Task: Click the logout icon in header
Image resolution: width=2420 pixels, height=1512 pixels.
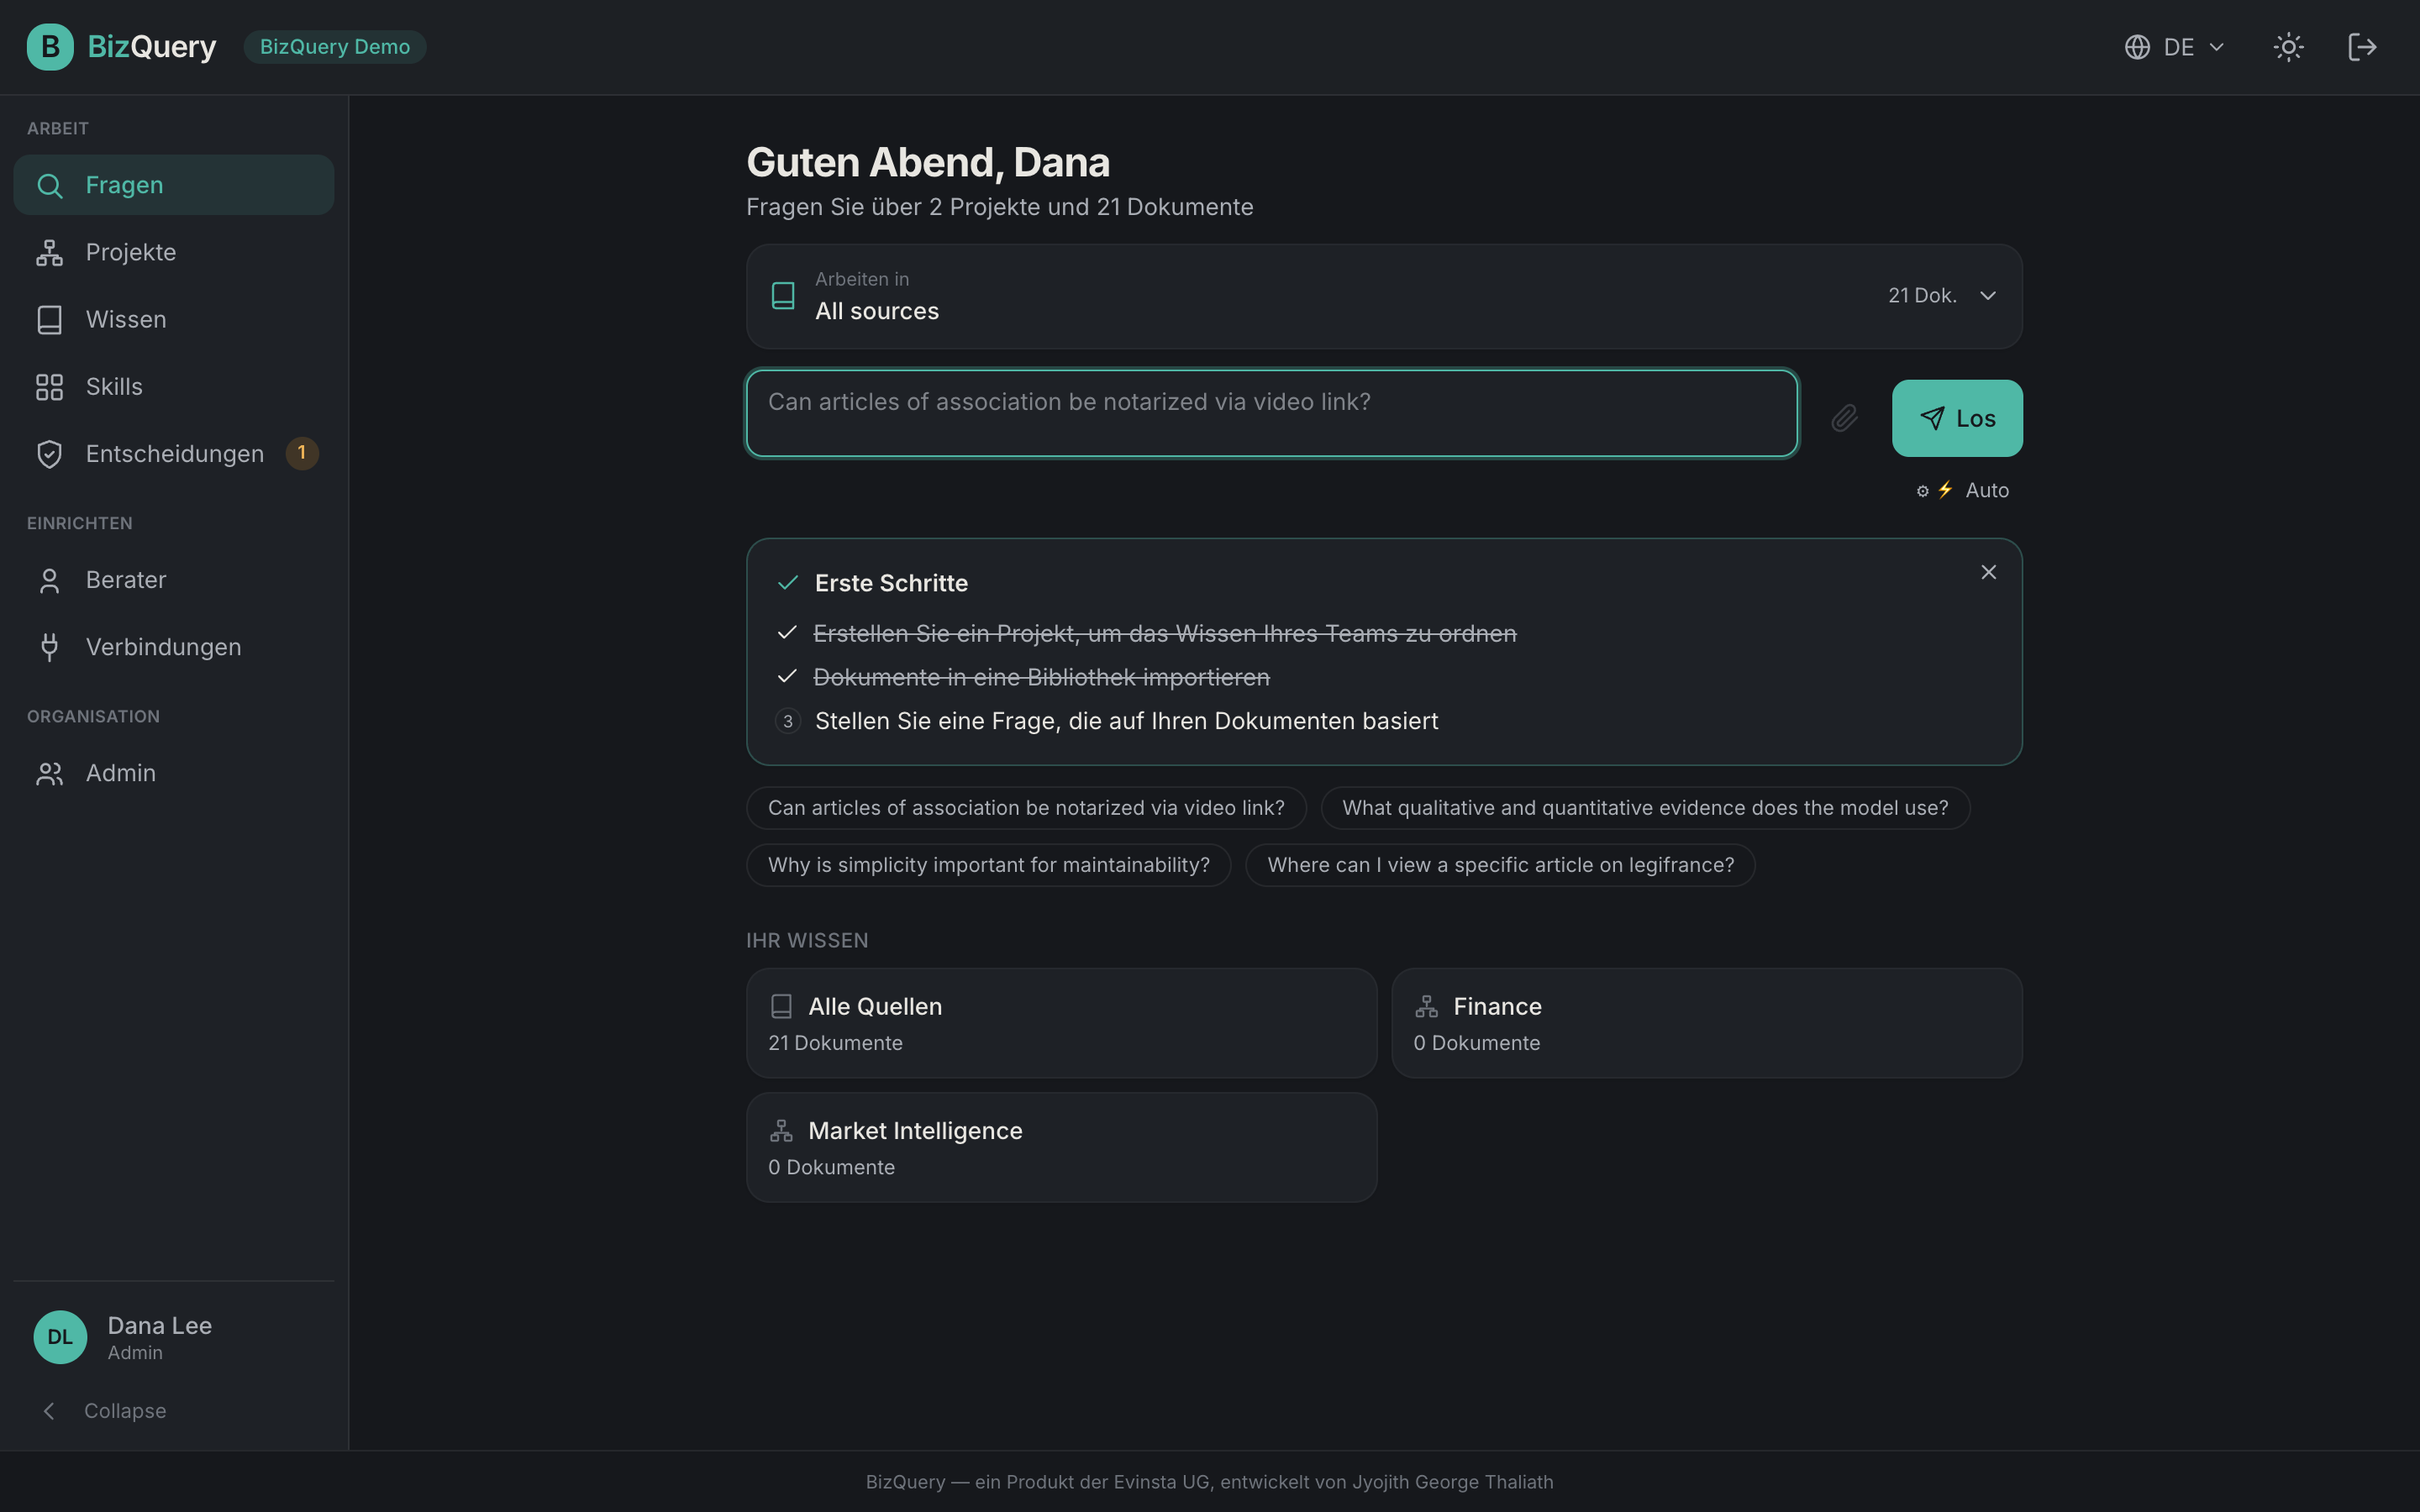Action: coord(2362,47)
